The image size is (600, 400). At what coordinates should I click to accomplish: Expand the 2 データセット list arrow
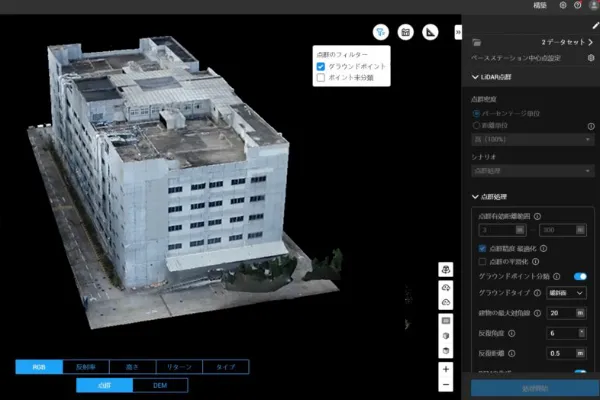[591, 43]
